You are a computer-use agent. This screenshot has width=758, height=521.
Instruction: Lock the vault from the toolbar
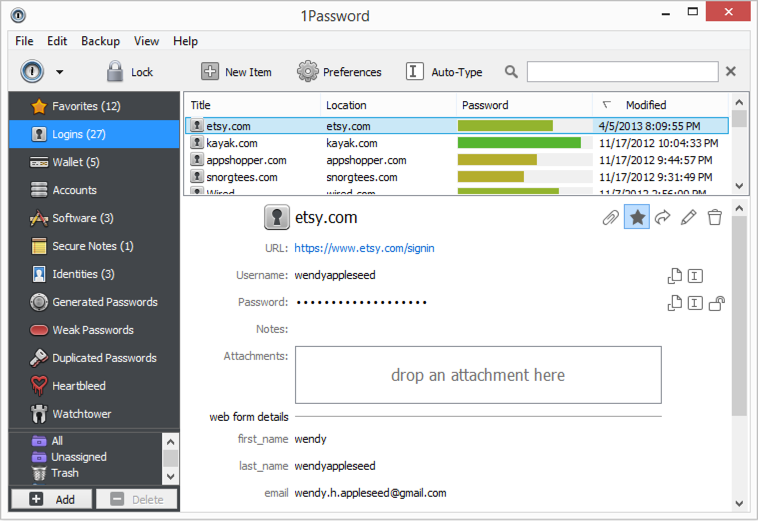(x=130, y=72)
